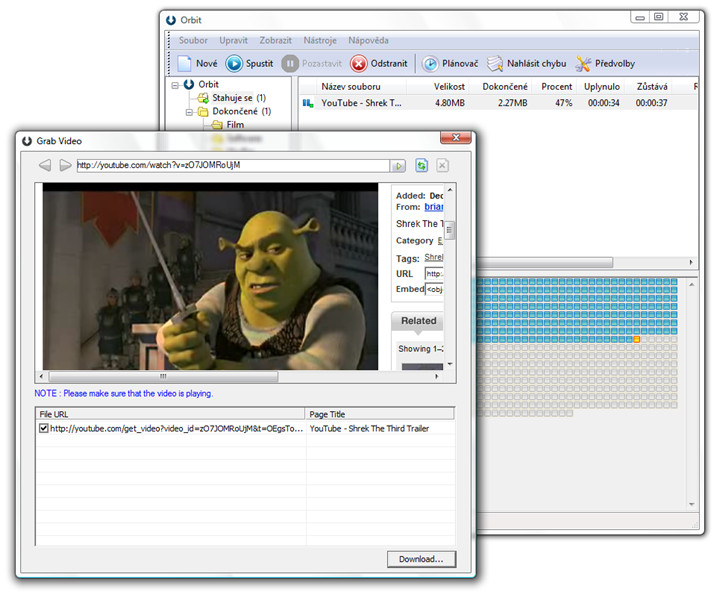Open the brian uploader link
This screenshot has width=719, height=600.
coord(434,207)
